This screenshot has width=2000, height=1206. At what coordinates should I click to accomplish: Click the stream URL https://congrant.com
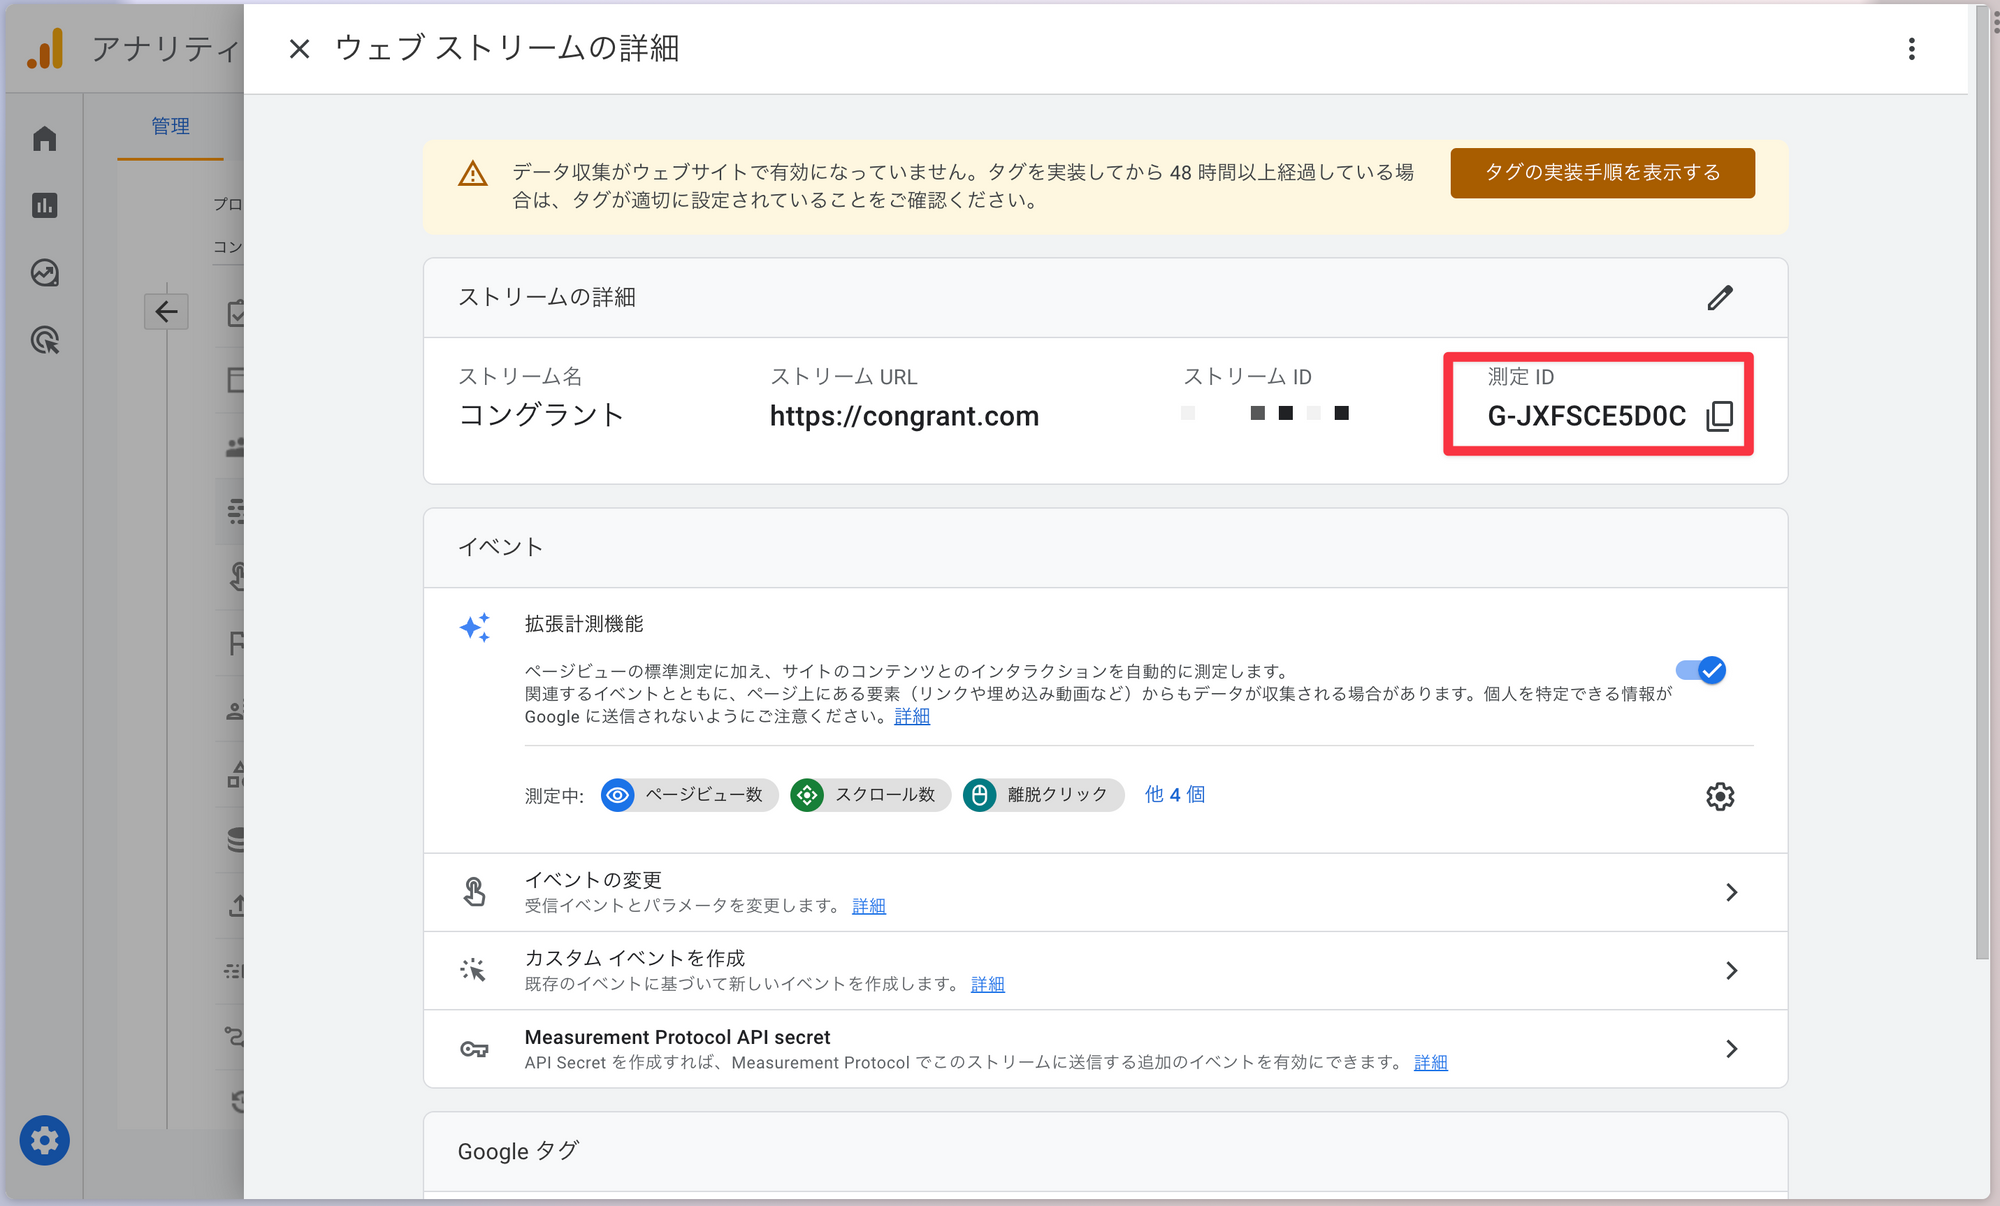904,416
